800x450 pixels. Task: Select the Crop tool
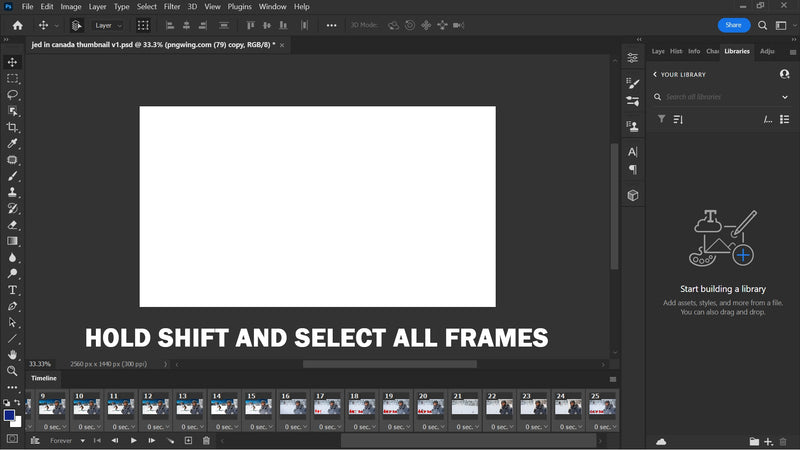click(13, 127)
